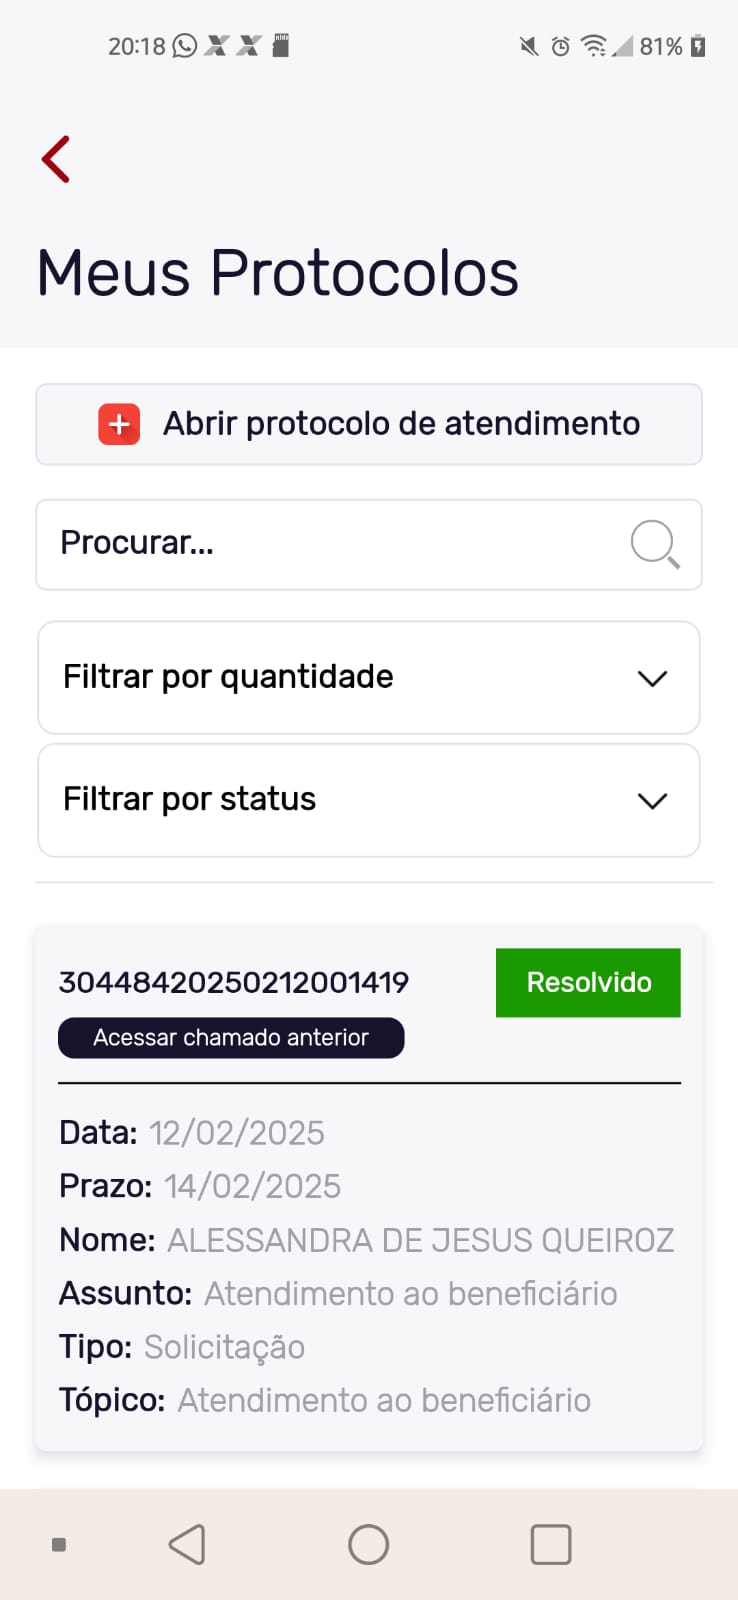Tap the Meus Protocolos page heading
738x1600 pixels.
click(278, 273)
